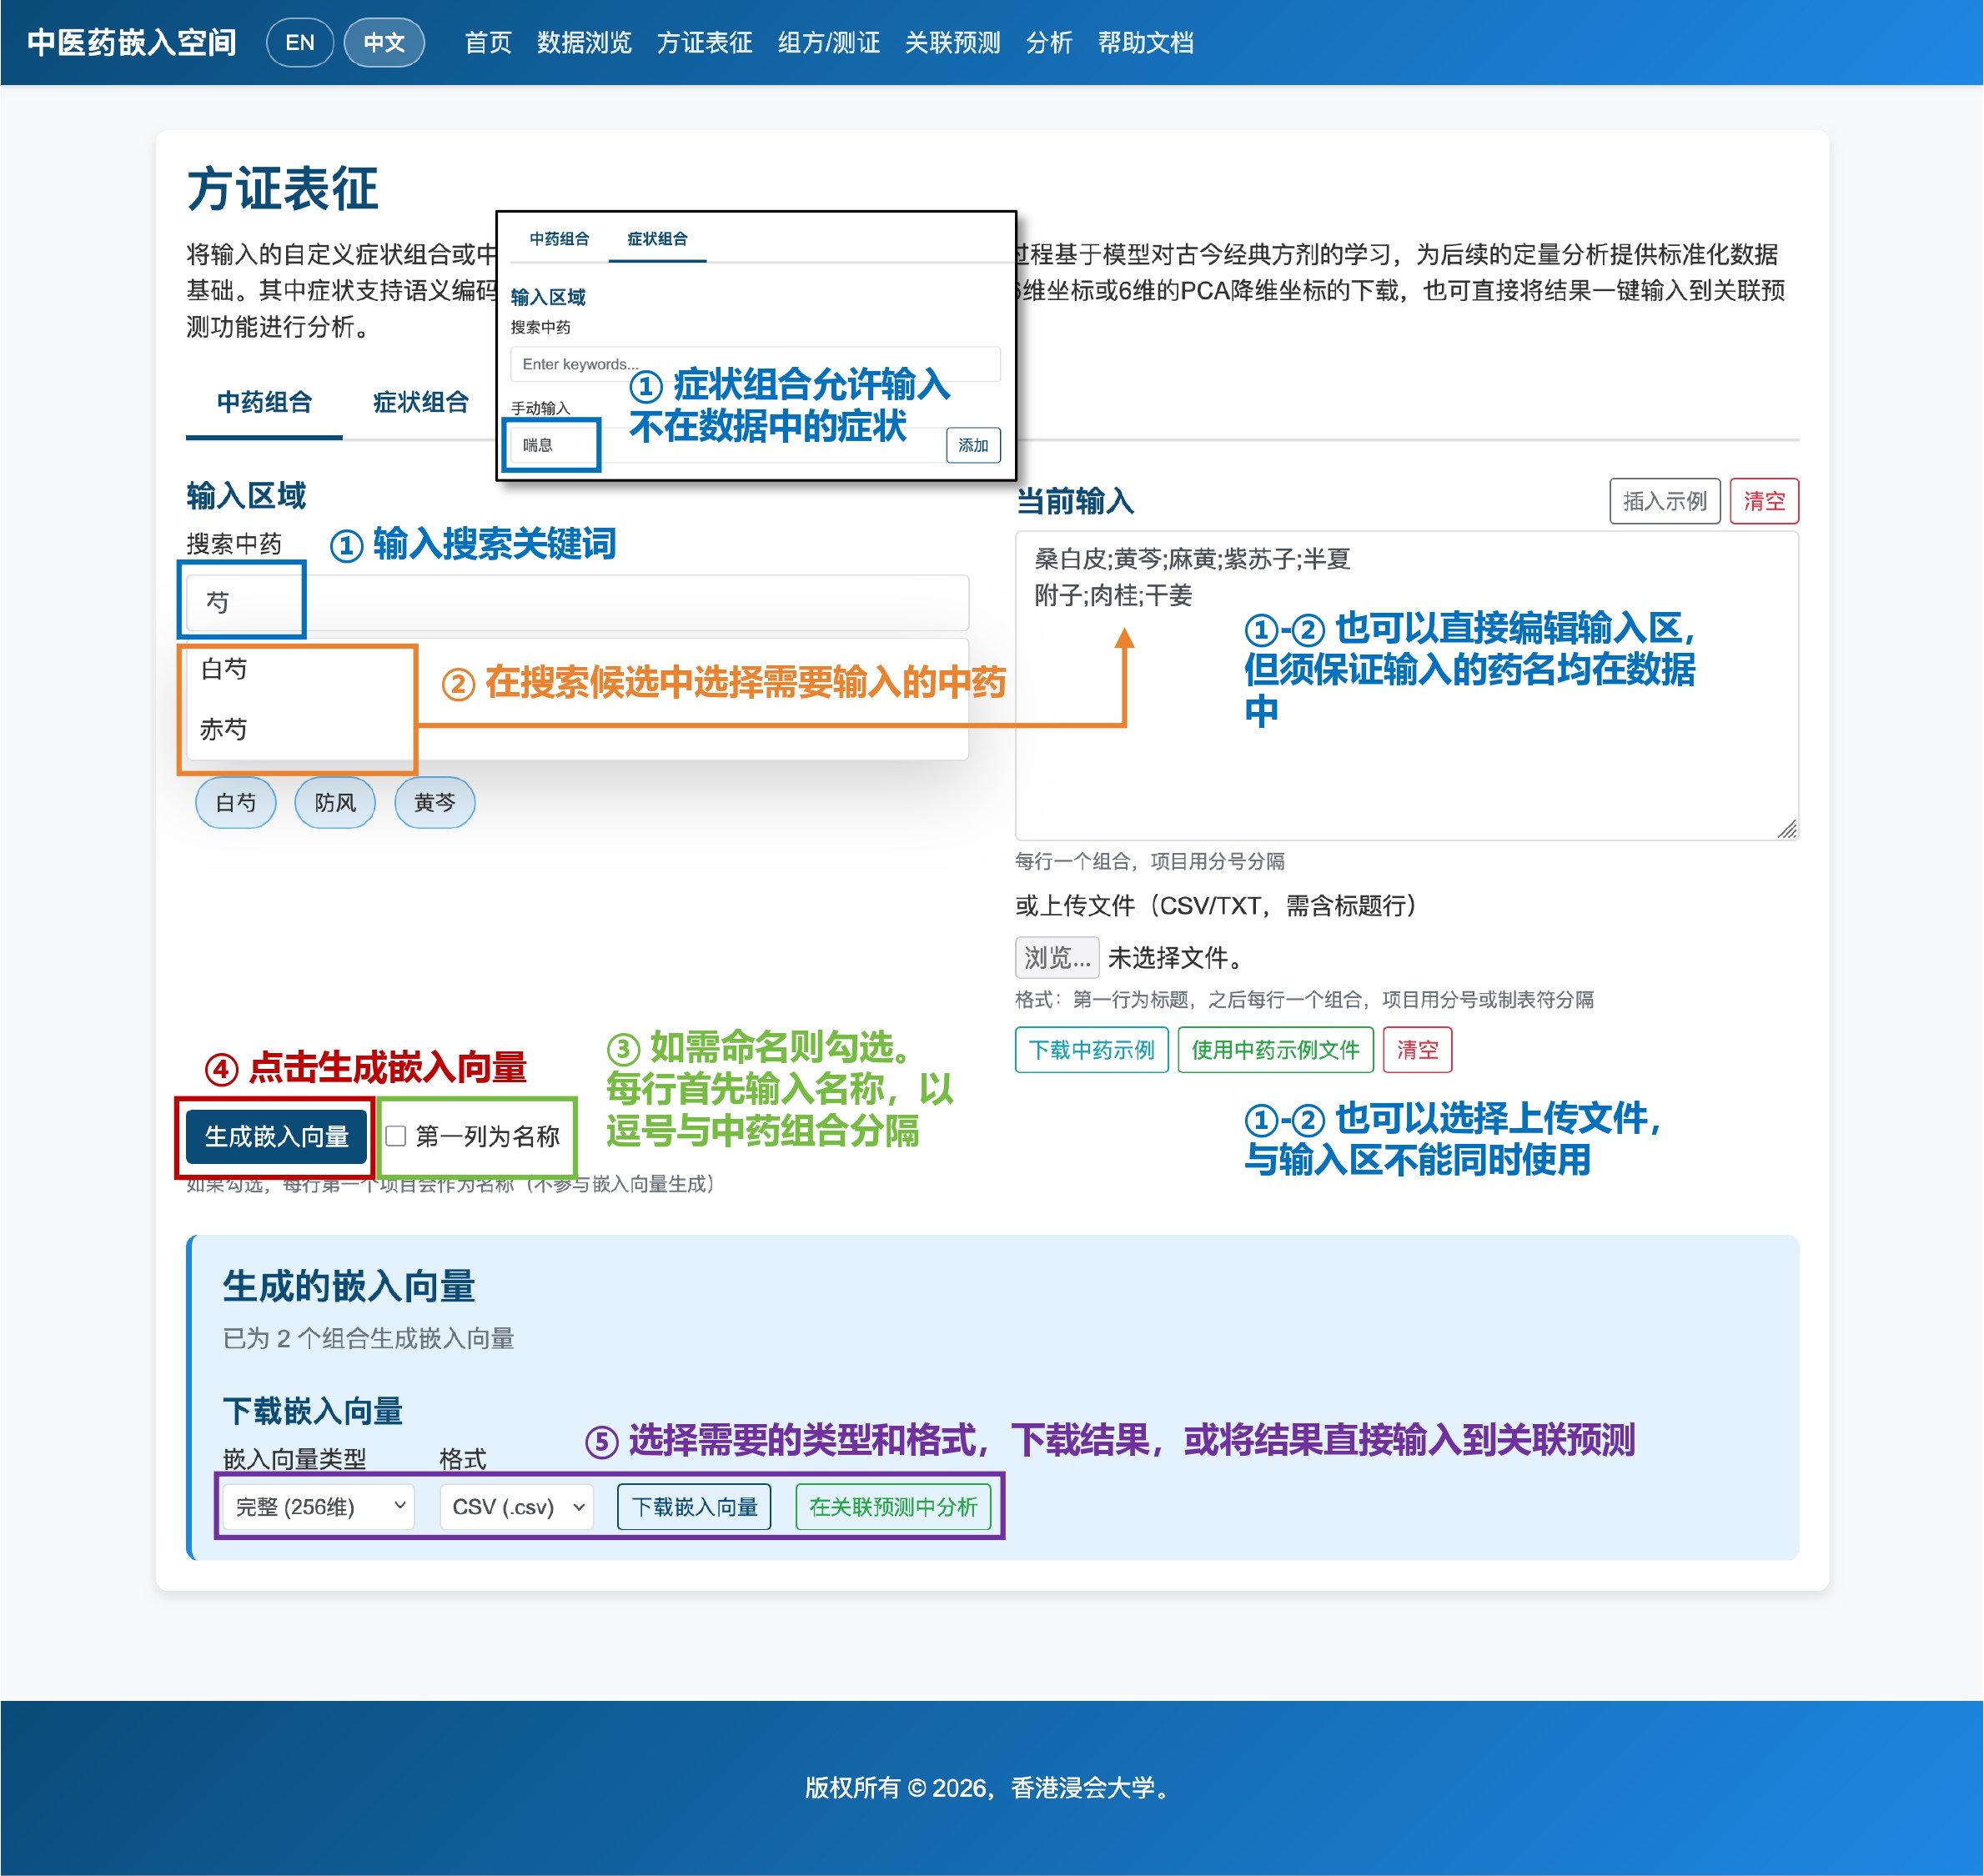Click 生成嵌入向量 button
This screenshot has width=1984, height=1876.
277,1136
